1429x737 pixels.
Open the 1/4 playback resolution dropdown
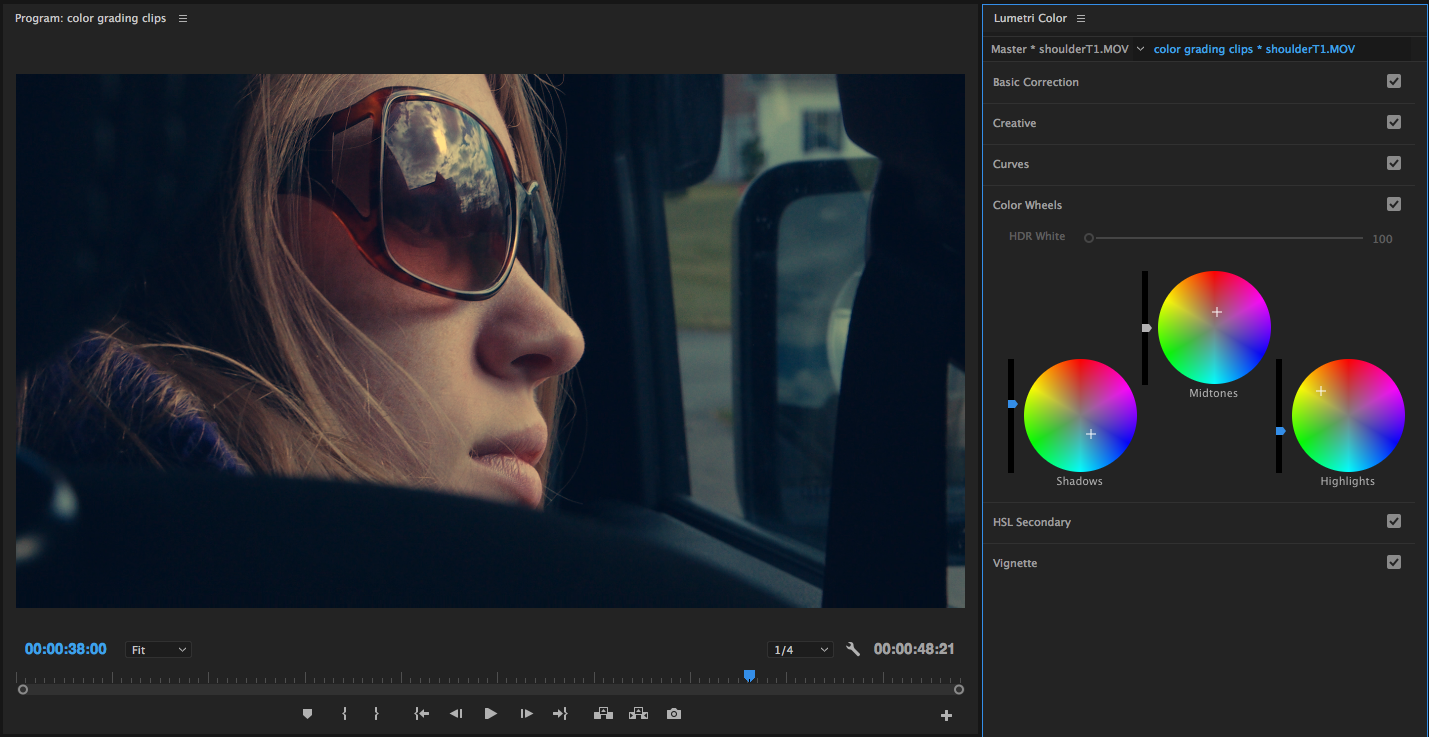click(x=800, y=648)
